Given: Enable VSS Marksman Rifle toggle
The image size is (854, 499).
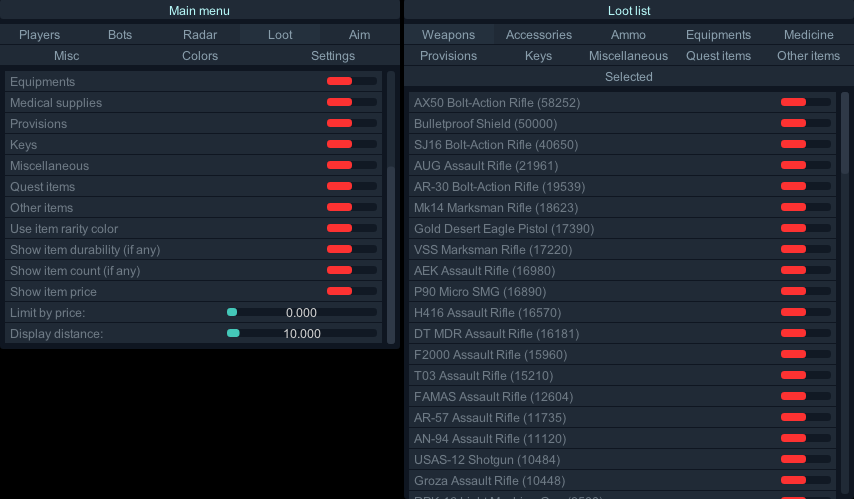Looking at the screenshot, I should point(806,249).
